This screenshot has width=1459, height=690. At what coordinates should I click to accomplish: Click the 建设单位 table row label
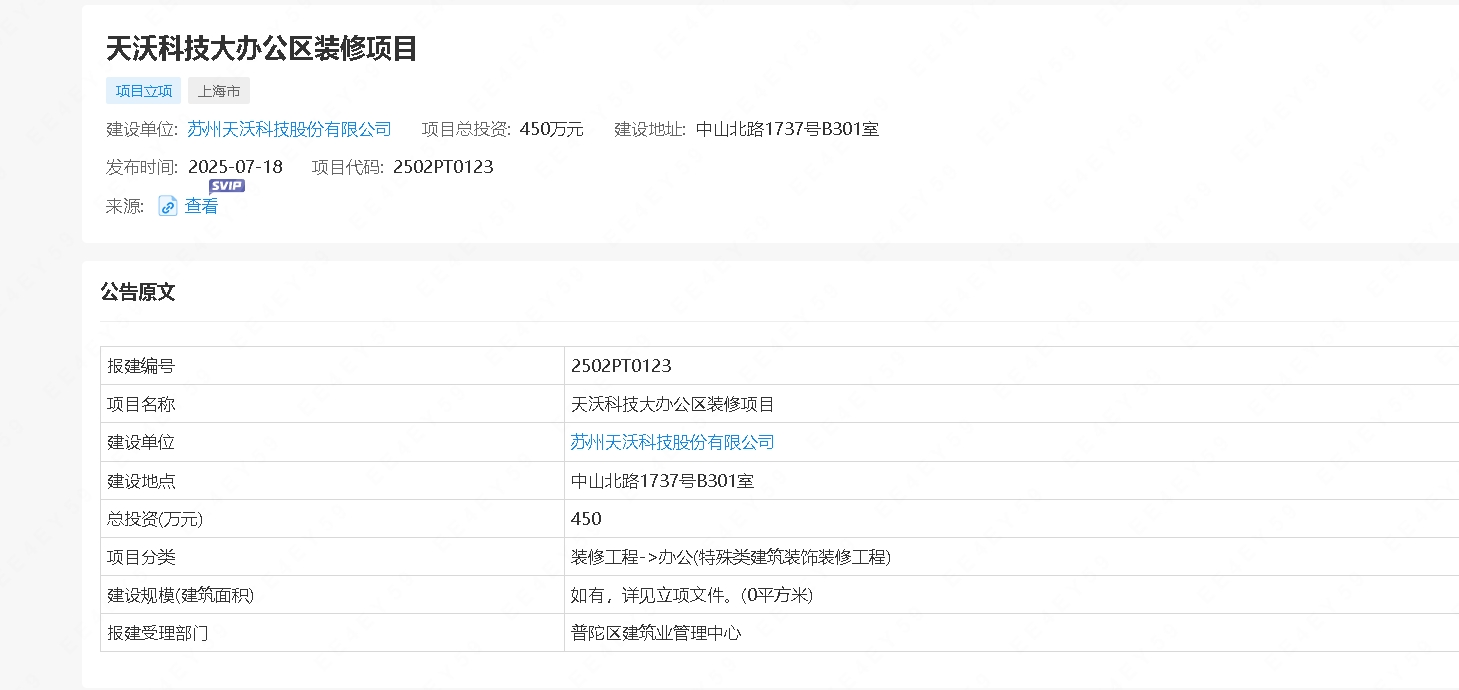click(x=141, y=442)
